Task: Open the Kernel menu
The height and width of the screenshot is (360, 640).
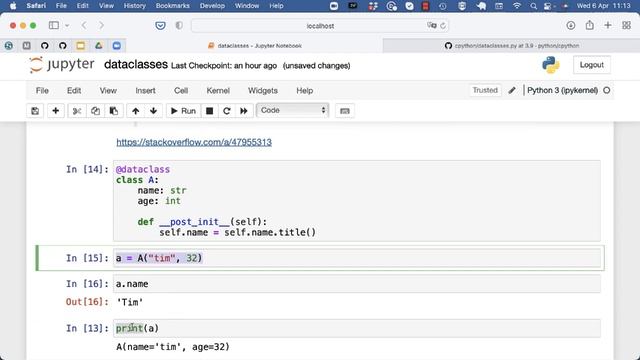Action: (218, 91)
